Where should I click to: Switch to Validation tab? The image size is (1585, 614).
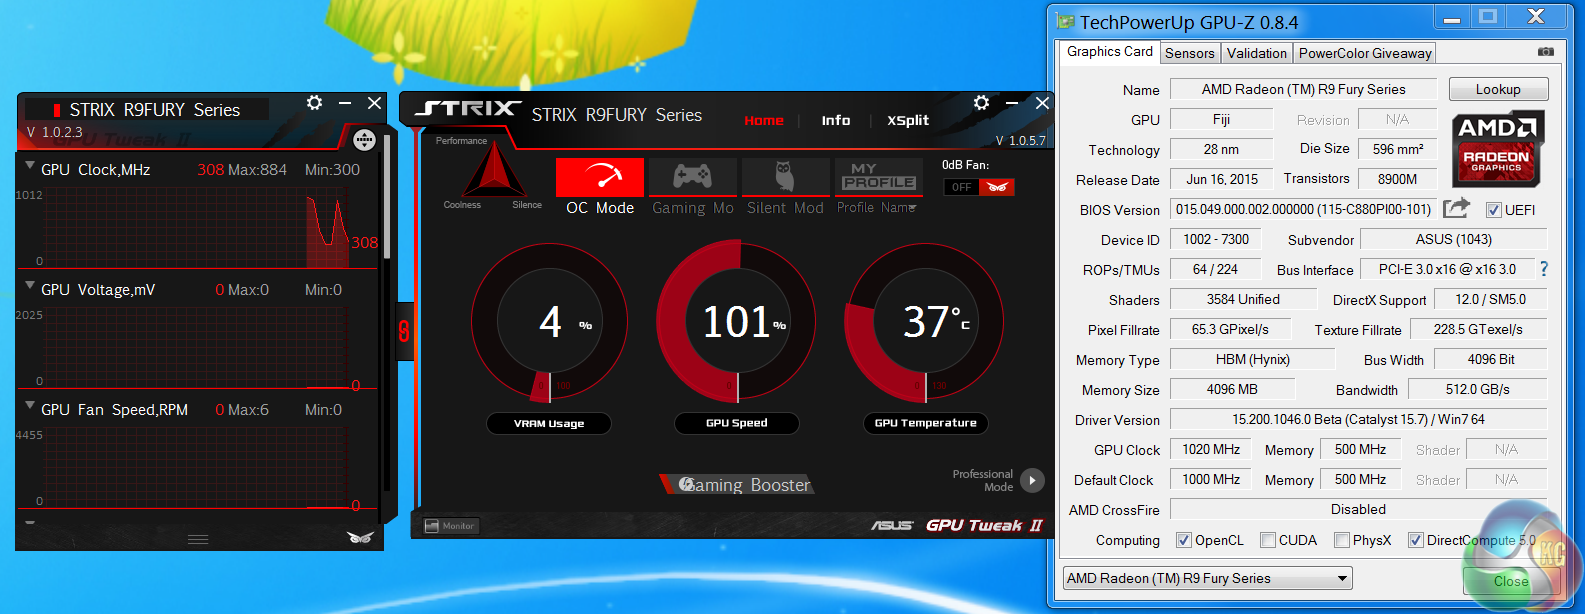[1257, 53]
